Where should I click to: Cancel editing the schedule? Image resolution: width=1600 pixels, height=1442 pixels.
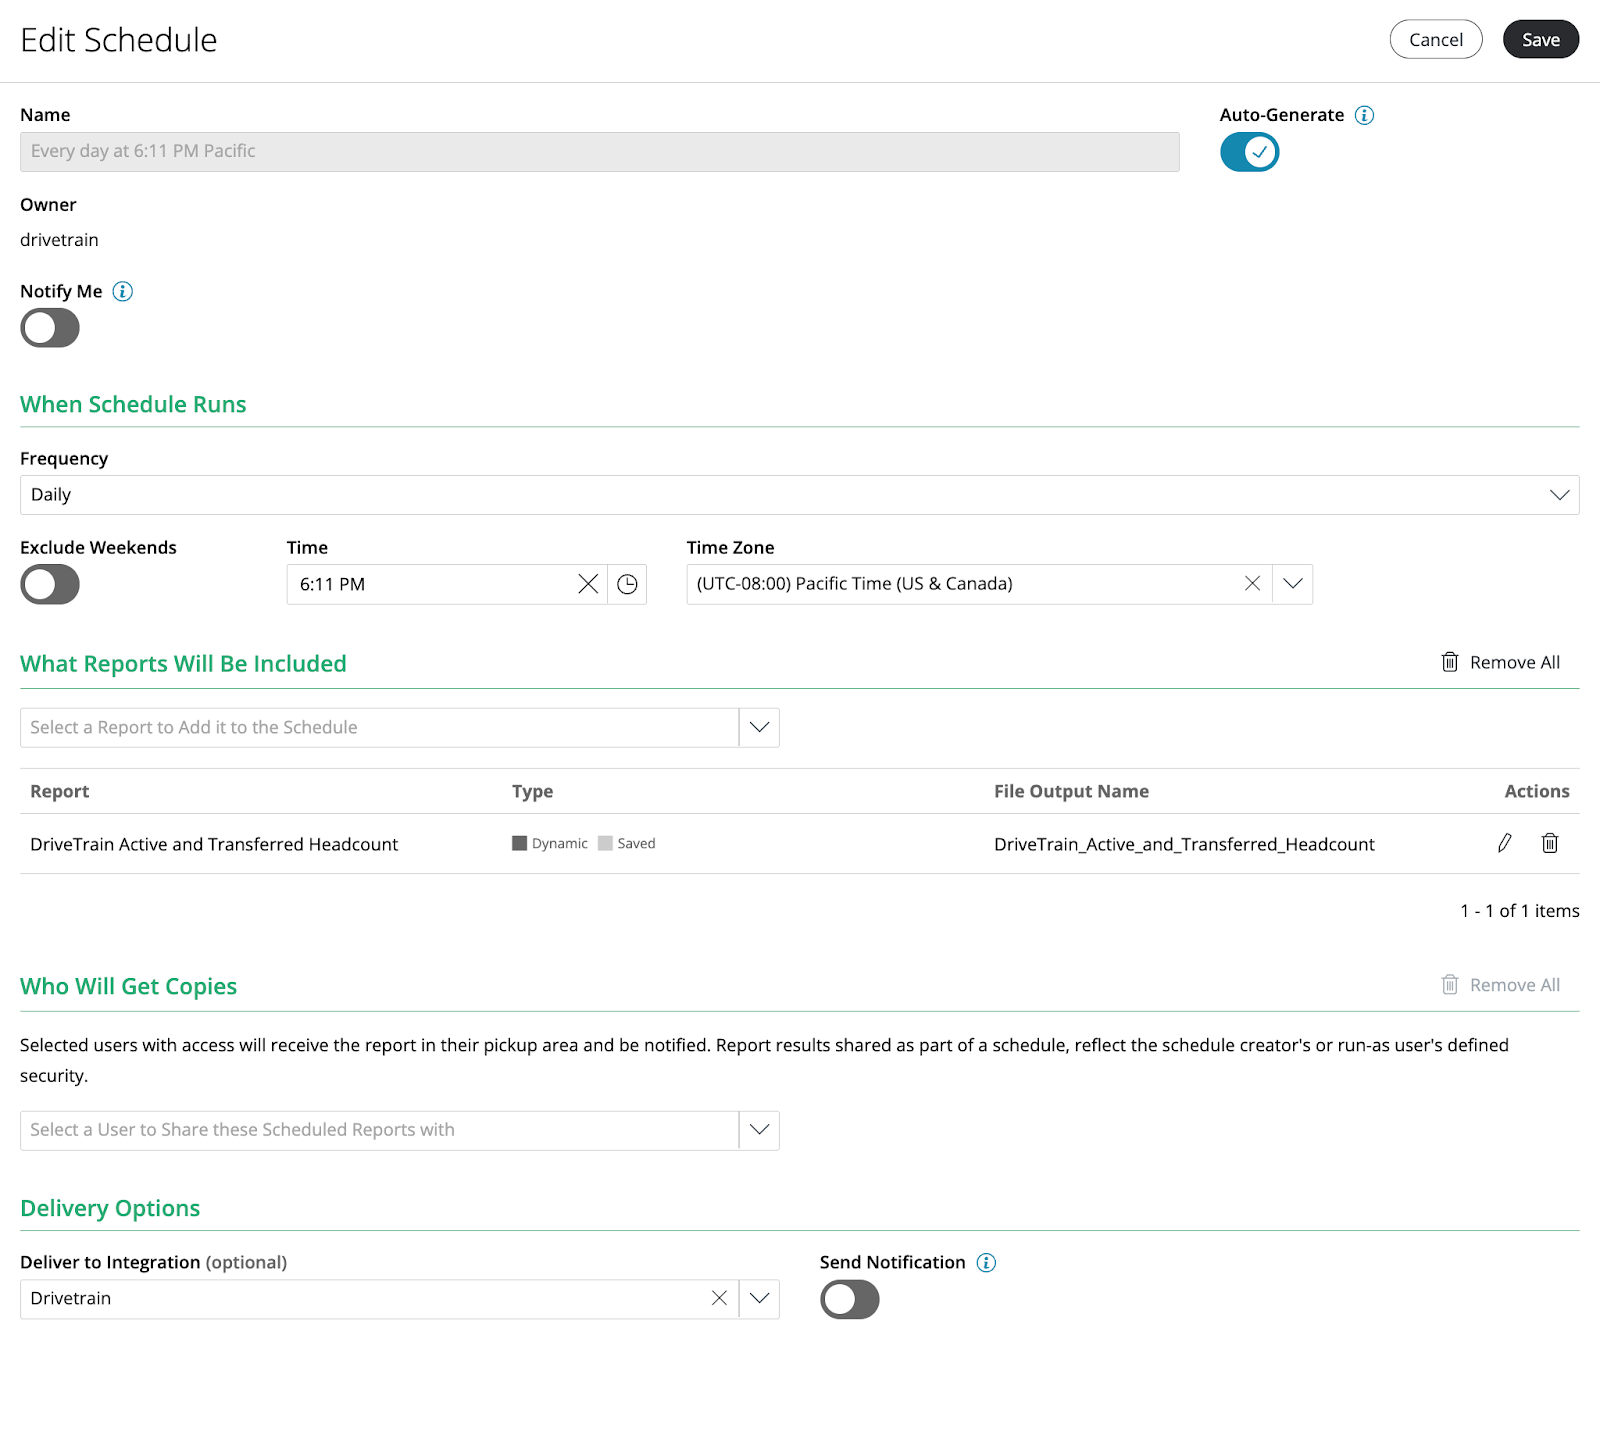(1435, 40)
